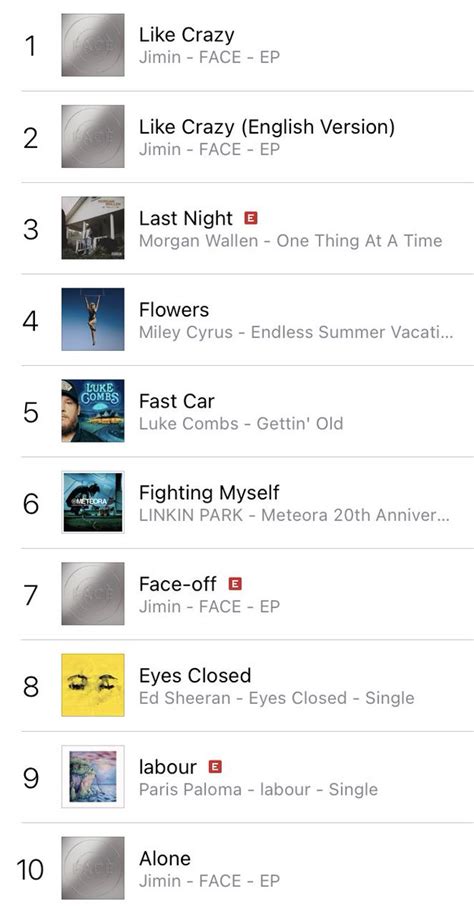
Task: Tap the Like Crazy (English Version) cover art
Action: (x=93, y=137)
